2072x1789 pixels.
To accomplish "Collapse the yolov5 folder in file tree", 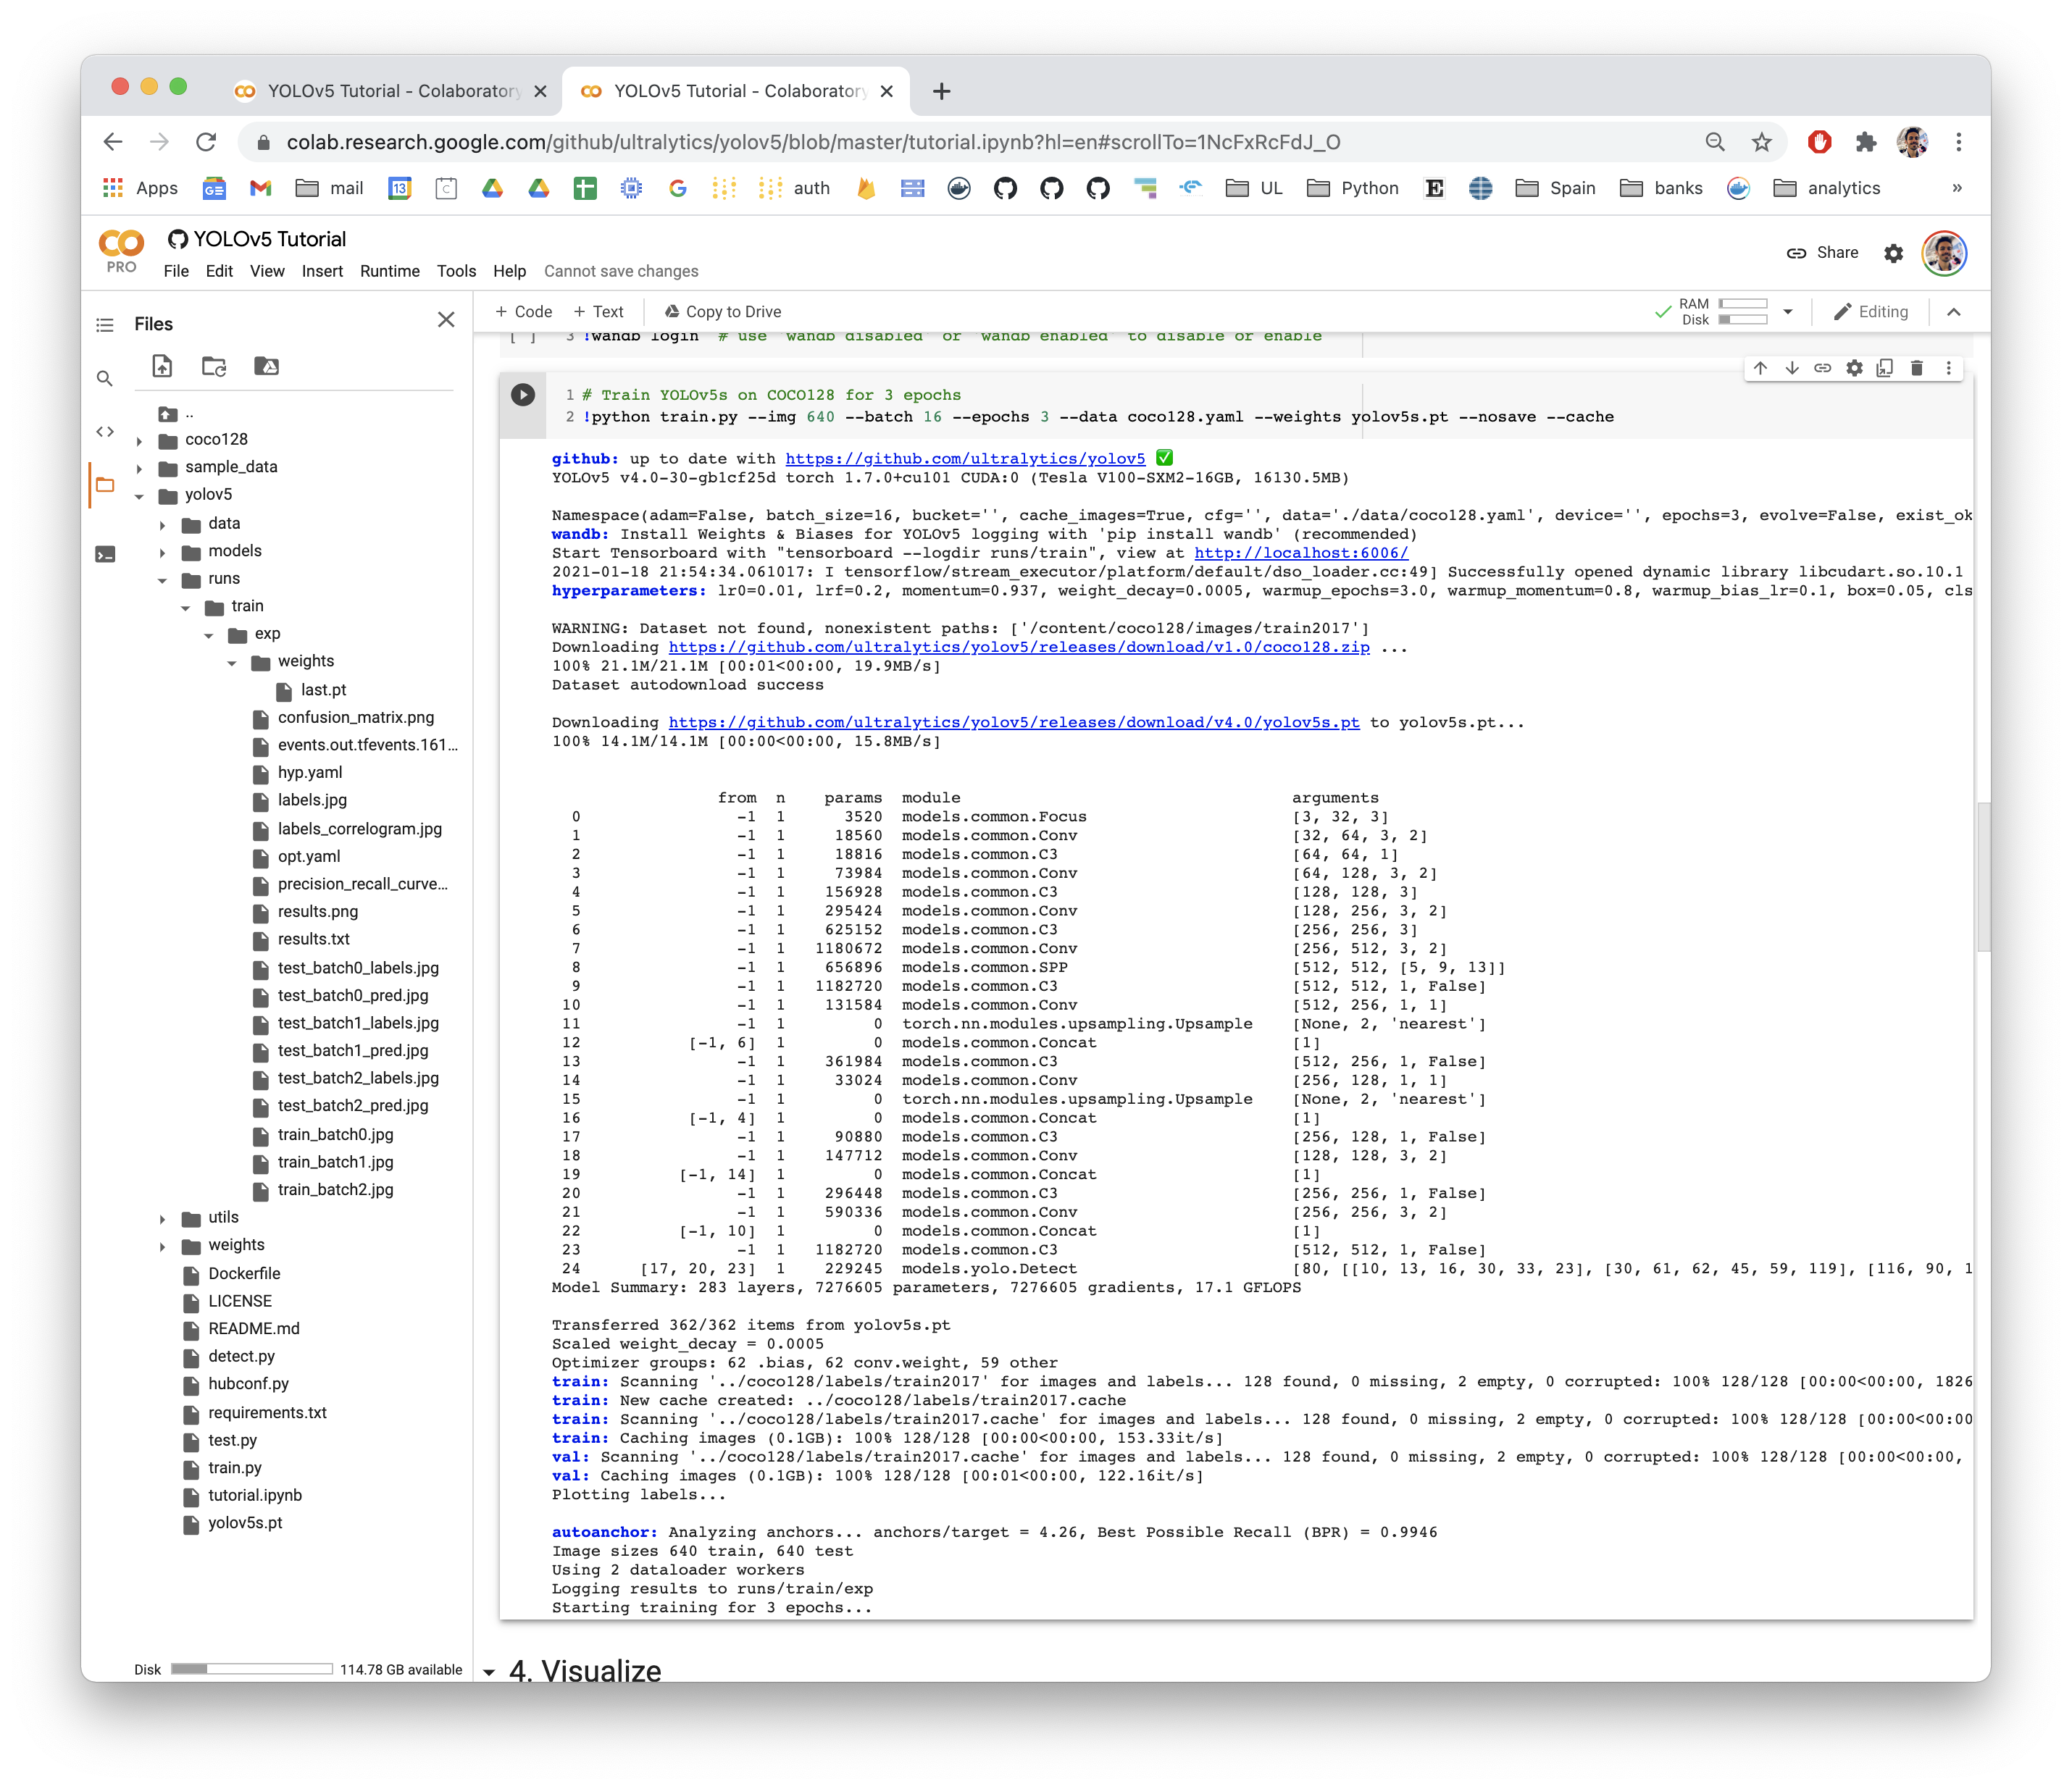I will point(139,496).
